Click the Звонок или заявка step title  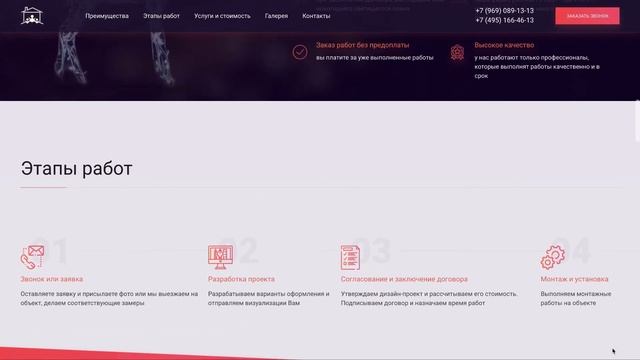52,279
